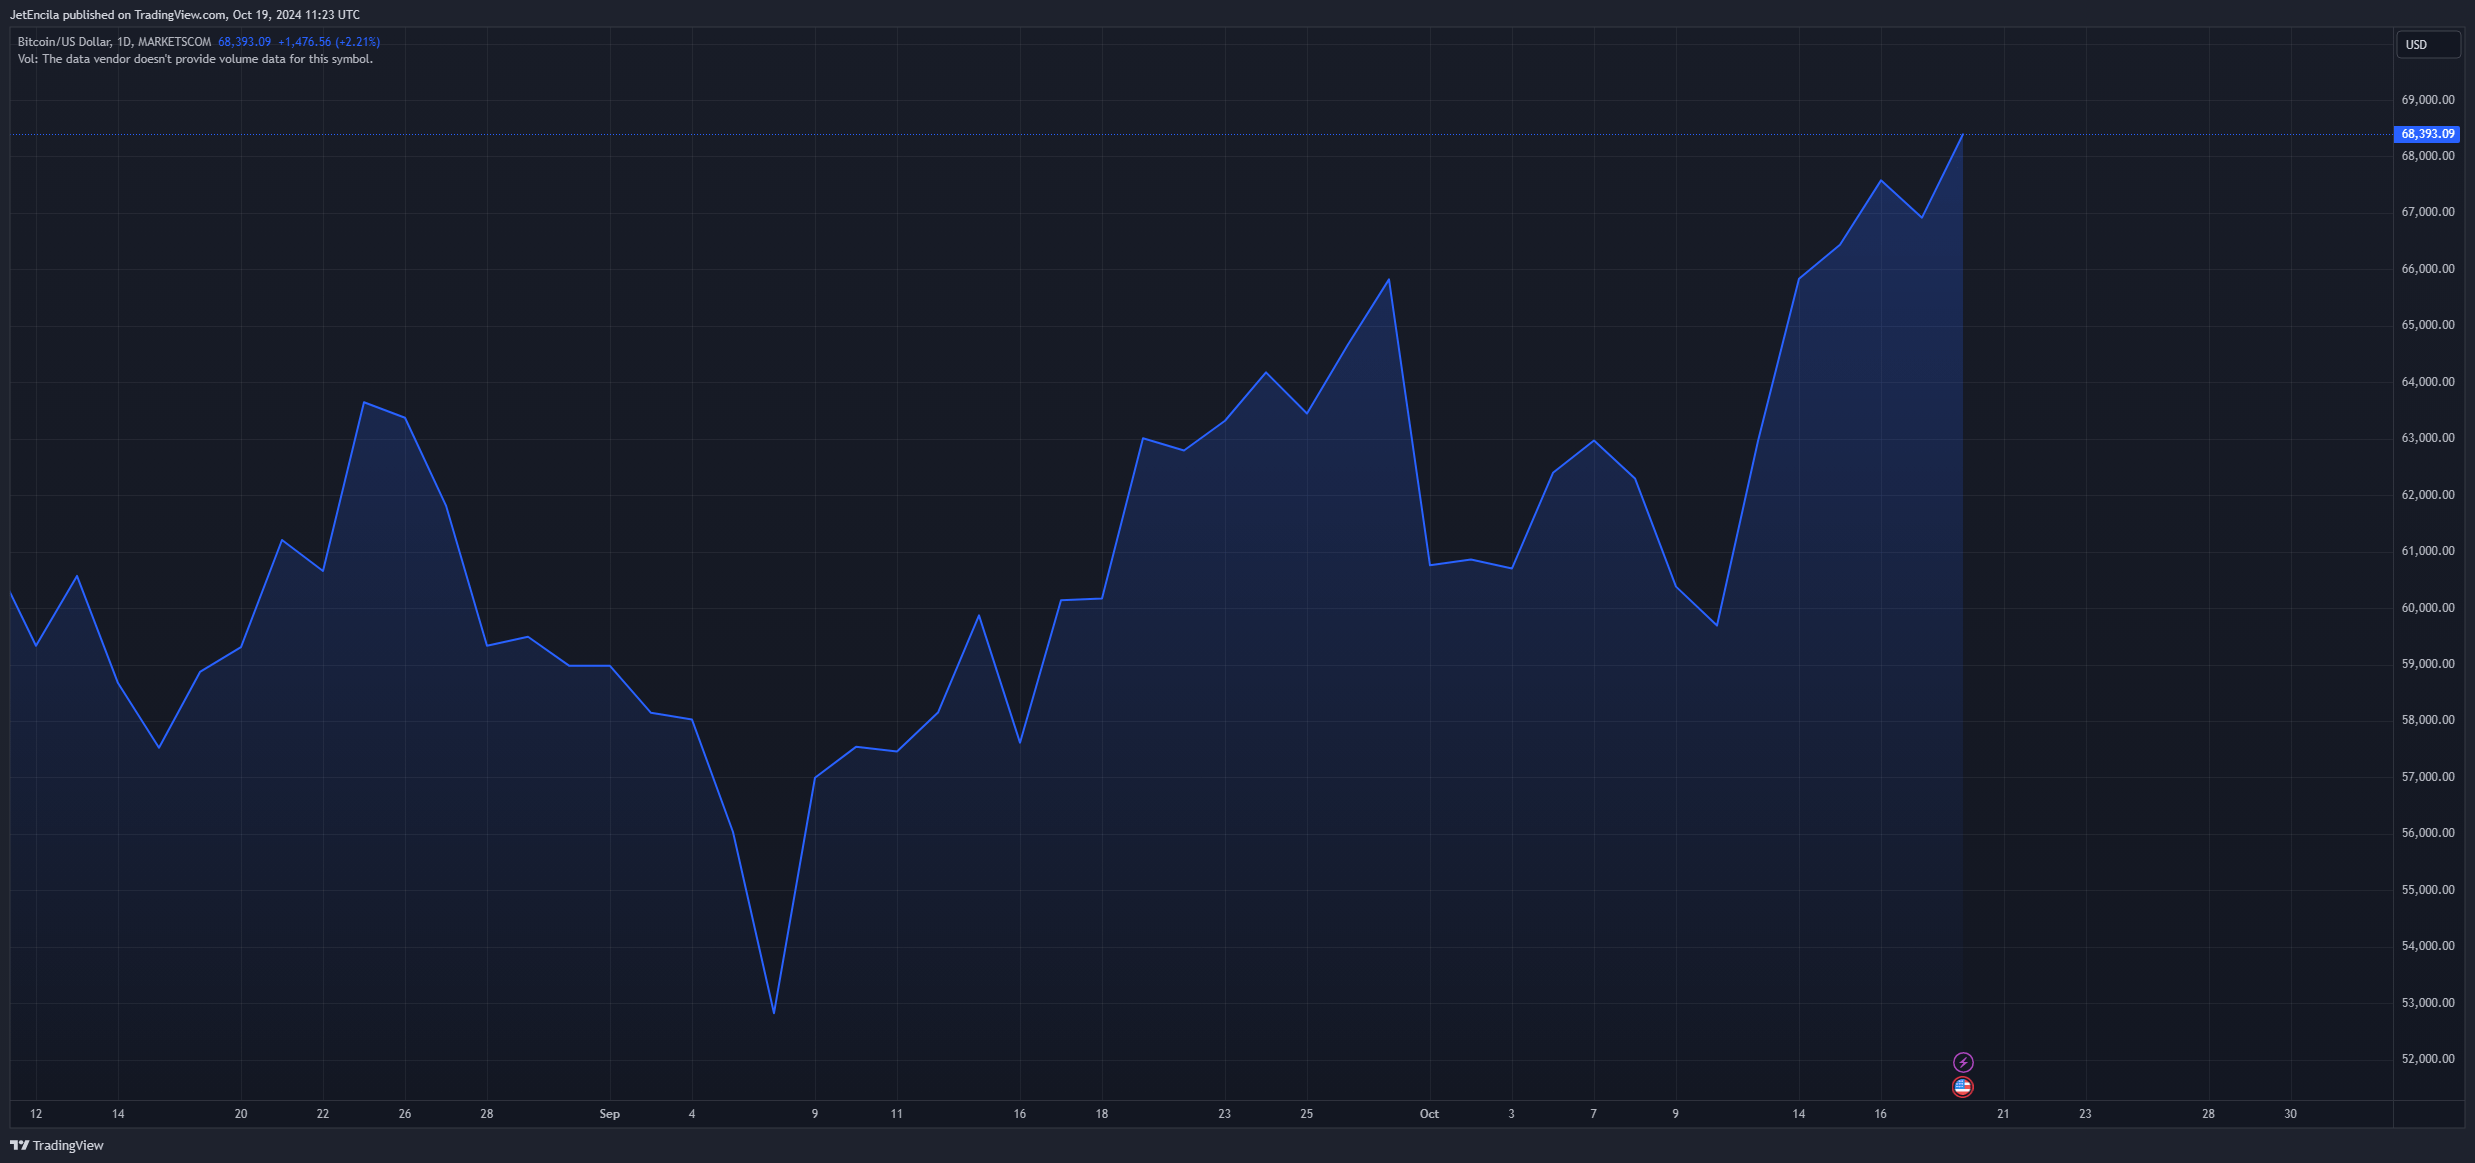
Task: Click the date 21 on time axis
Action: (x=2003, y=1114)
